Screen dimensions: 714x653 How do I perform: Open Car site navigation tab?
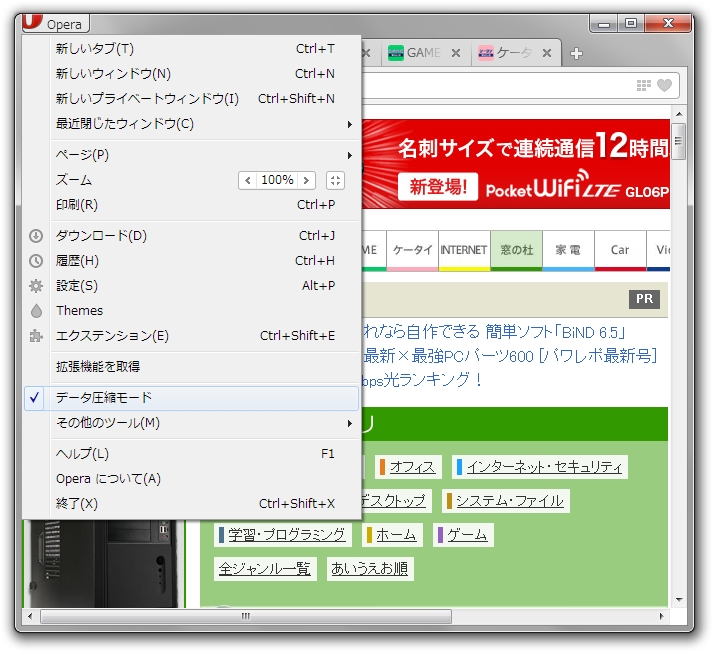[620, 250]
